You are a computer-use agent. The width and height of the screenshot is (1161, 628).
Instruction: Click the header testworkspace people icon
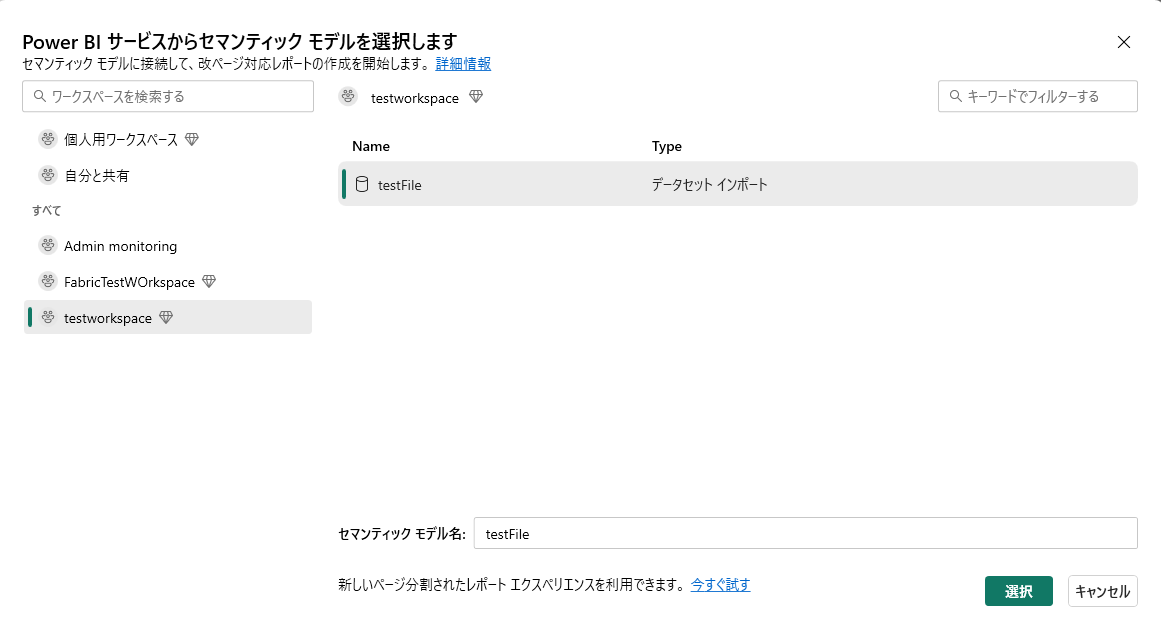click(x=348, y=97)
